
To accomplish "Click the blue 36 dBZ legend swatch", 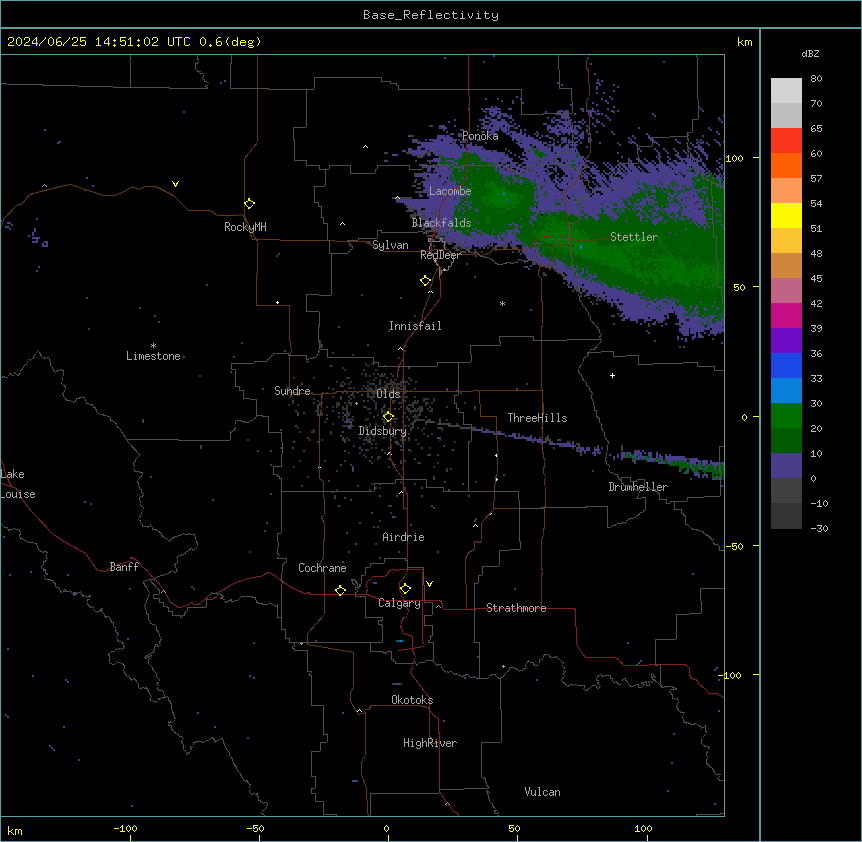I will pyautogui.click(x=786, y=365).
